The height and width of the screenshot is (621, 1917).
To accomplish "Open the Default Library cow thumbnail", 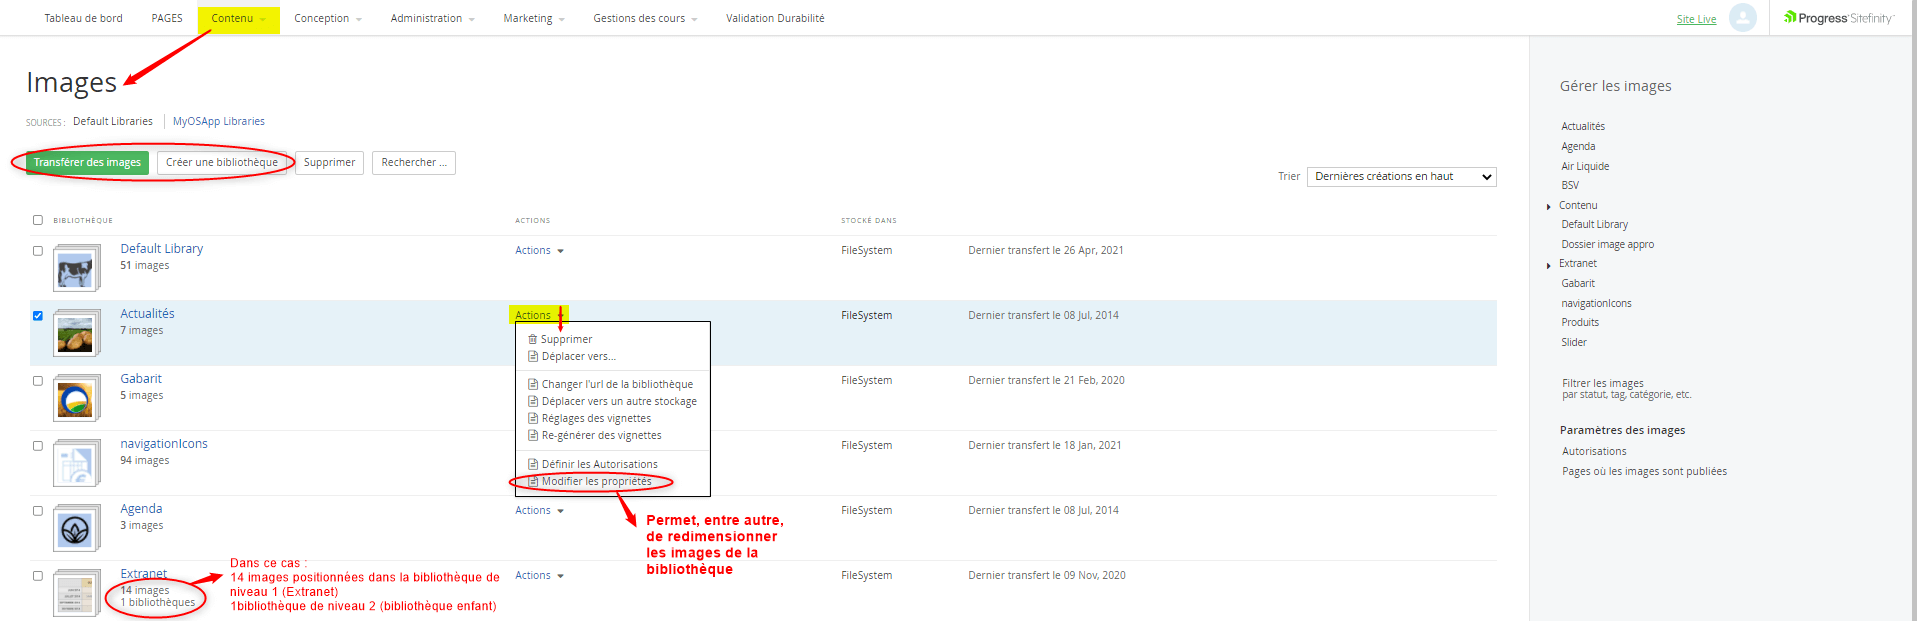I will click(x=76, y=270).
